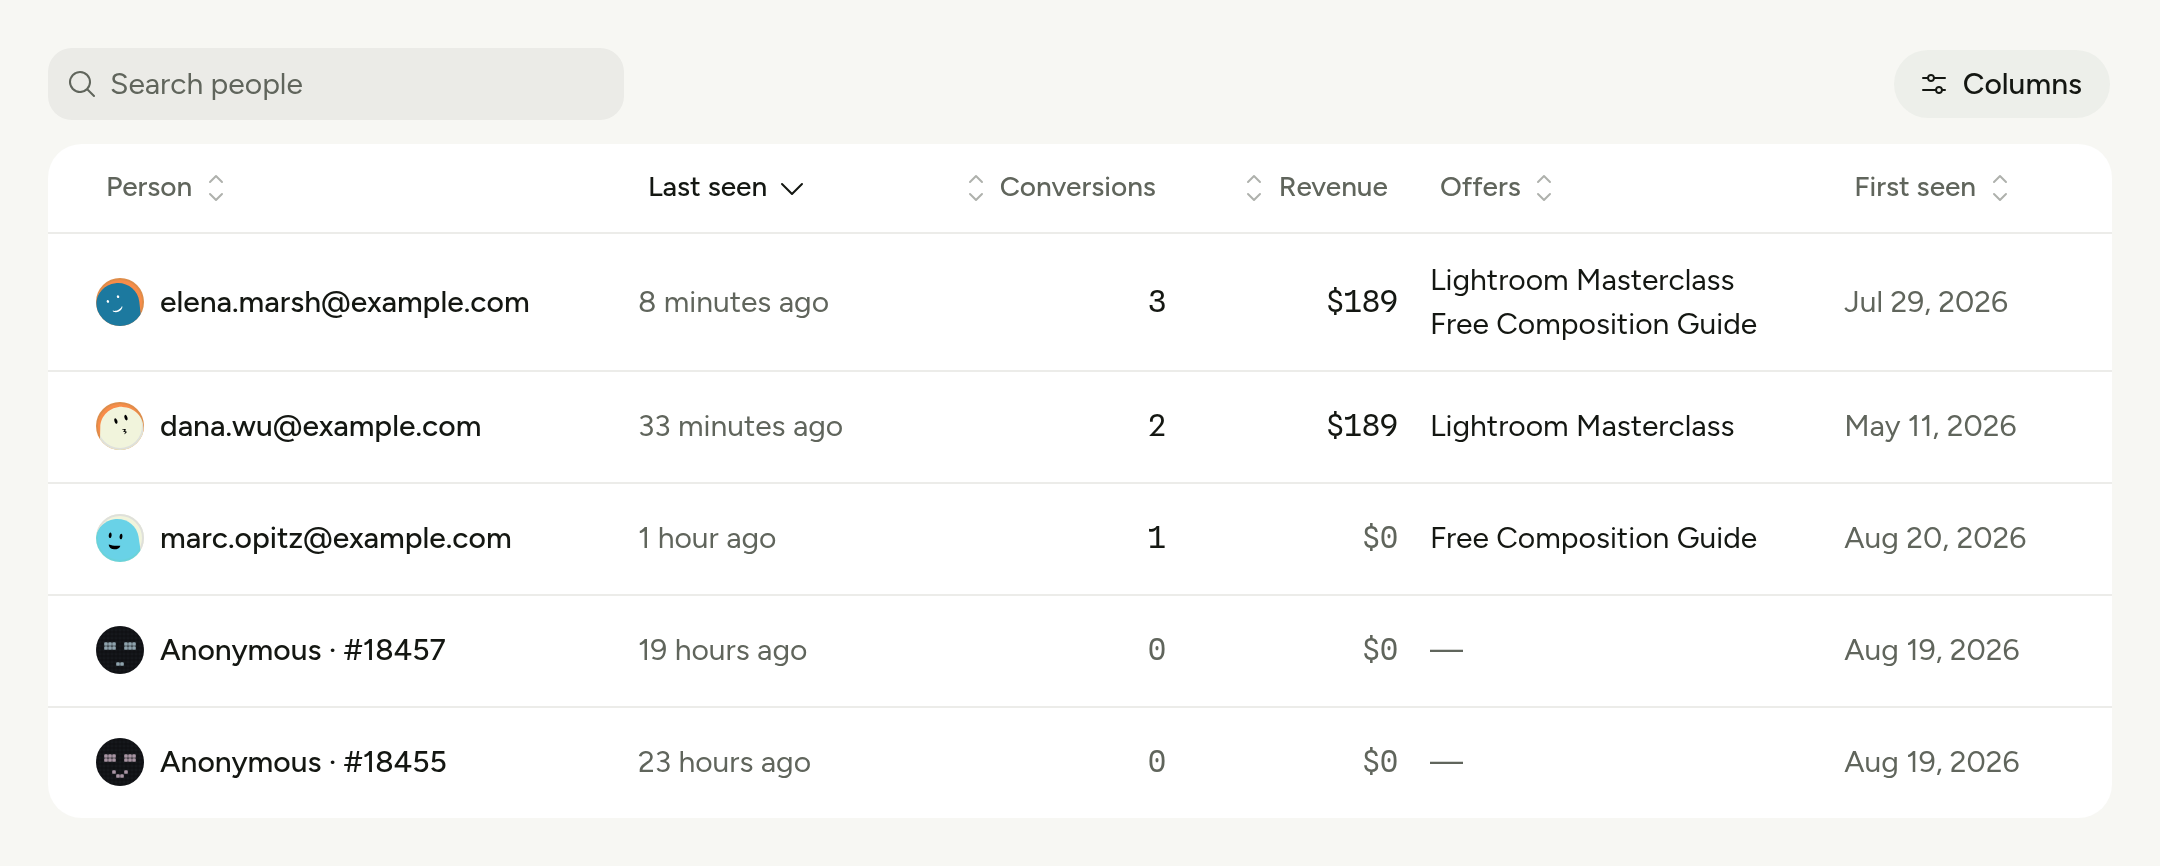
Task: Click the sort arrows beside the First seen header
Action: click(2000, 187)
